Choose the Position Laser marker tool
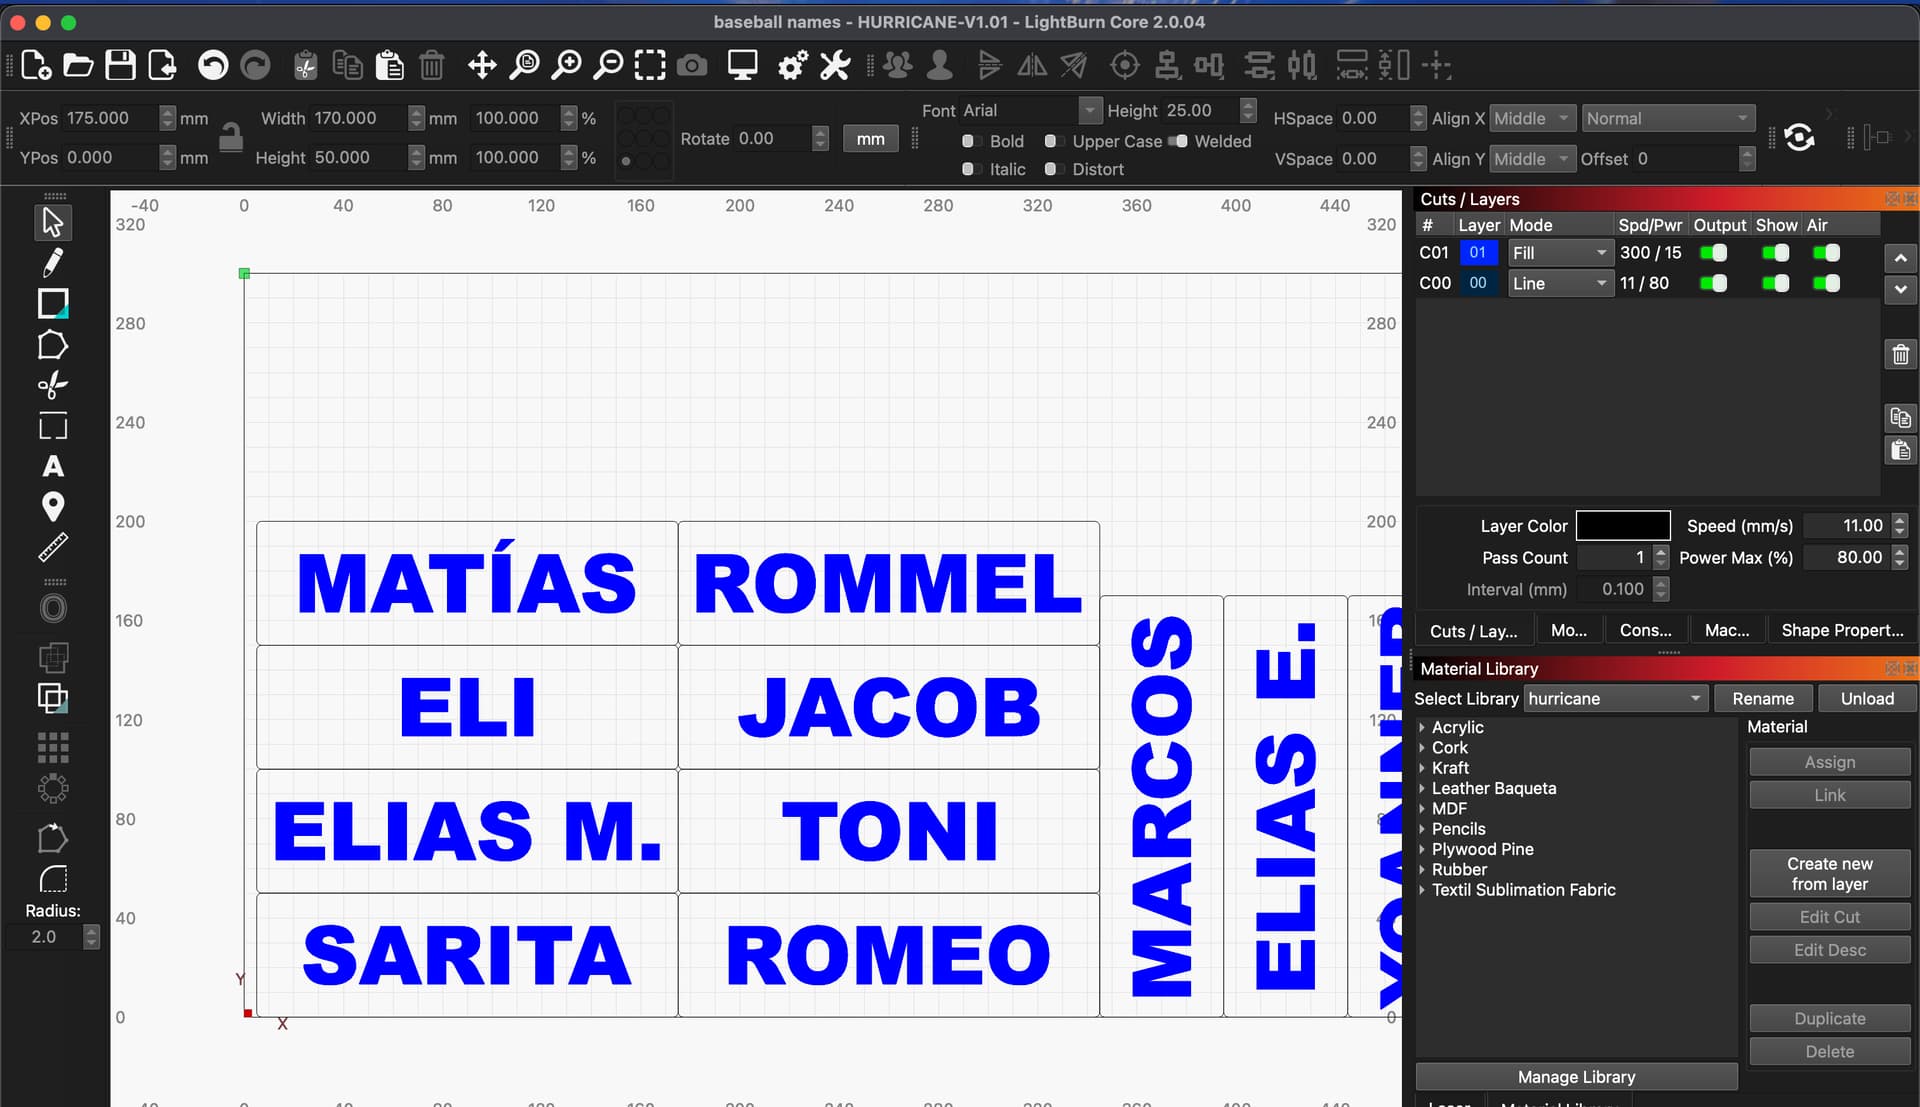This screenshot has height=1107, width=1920. (x=53, y=507)
